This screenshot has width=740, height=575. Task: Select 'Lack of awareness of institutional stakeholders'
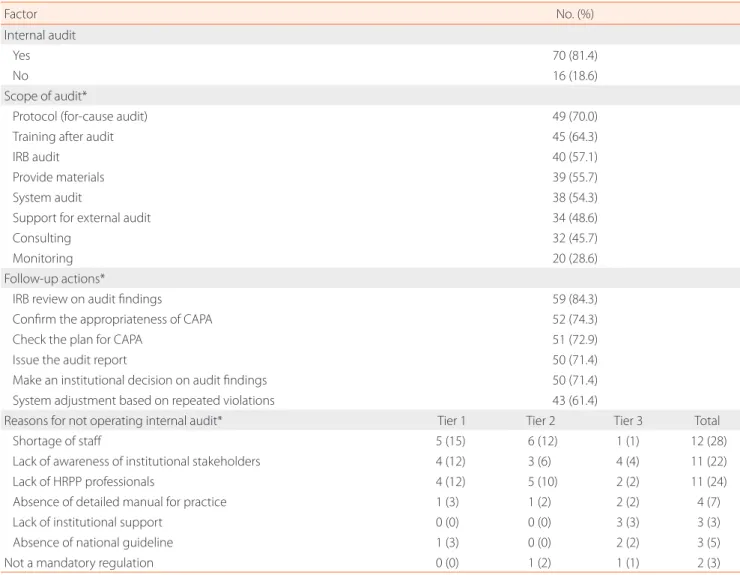click(x=136, y=462)
